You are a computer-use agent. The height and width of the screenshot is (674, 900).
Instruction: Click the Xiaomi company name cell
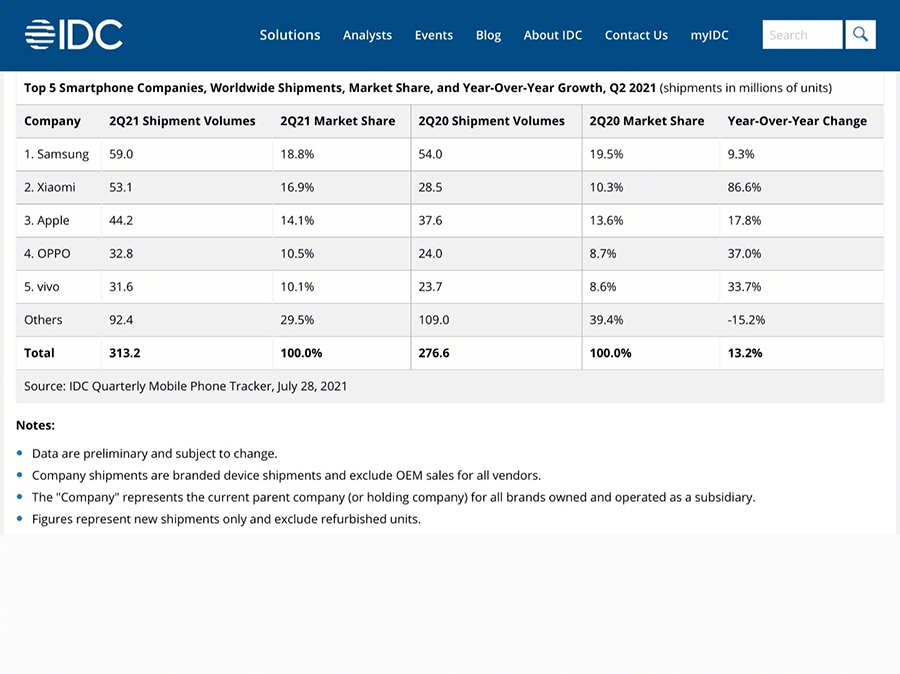click(x=50, y=187)
